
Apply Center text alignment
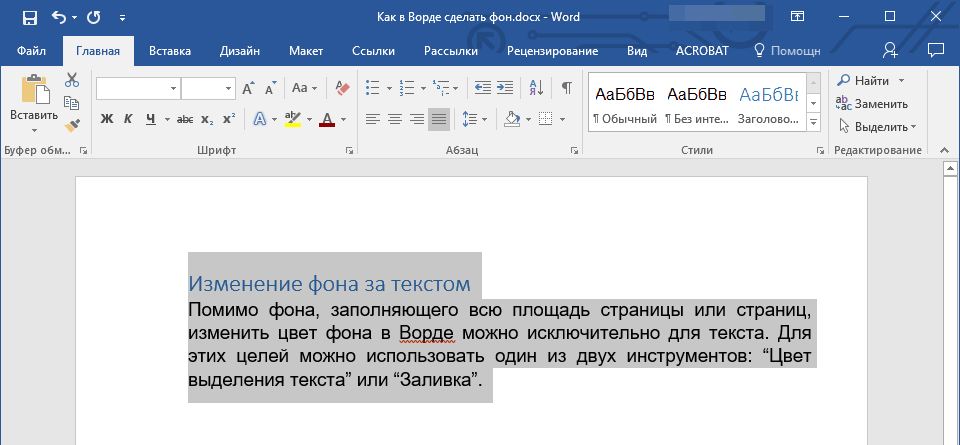click(394, 120)
